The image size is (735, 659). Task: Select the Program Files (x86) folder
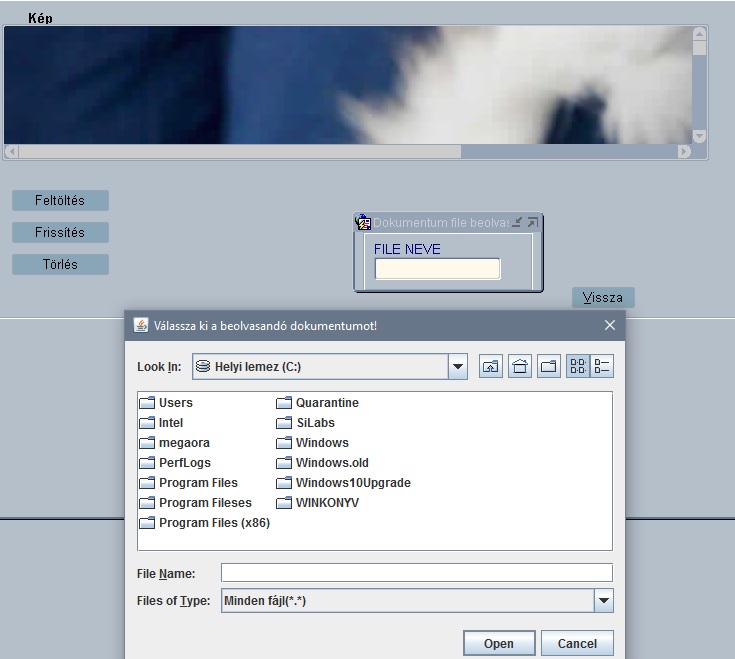[x=204, y=523]
